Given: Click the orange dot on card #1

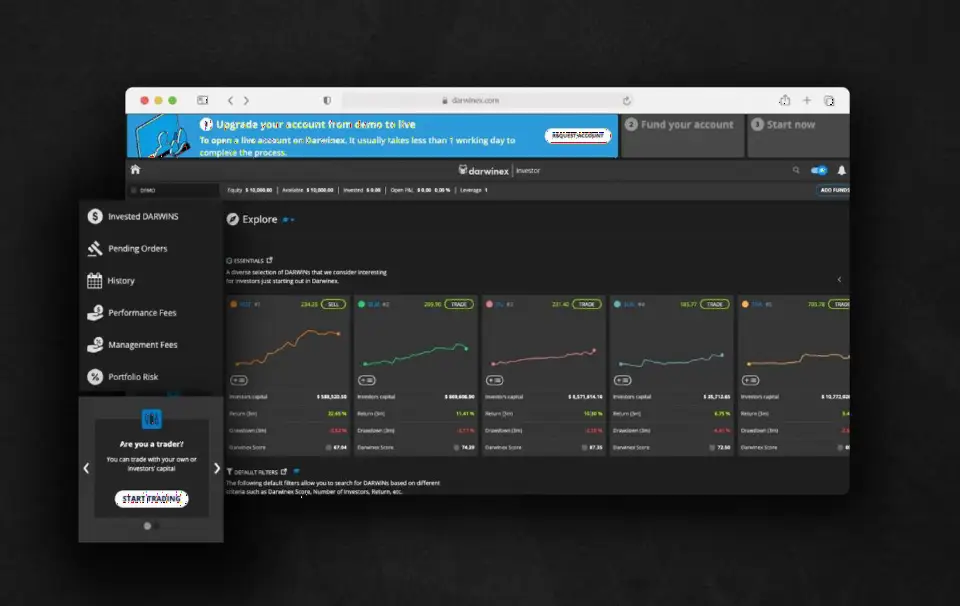Looking at the screenshot, I should [233, 304].
